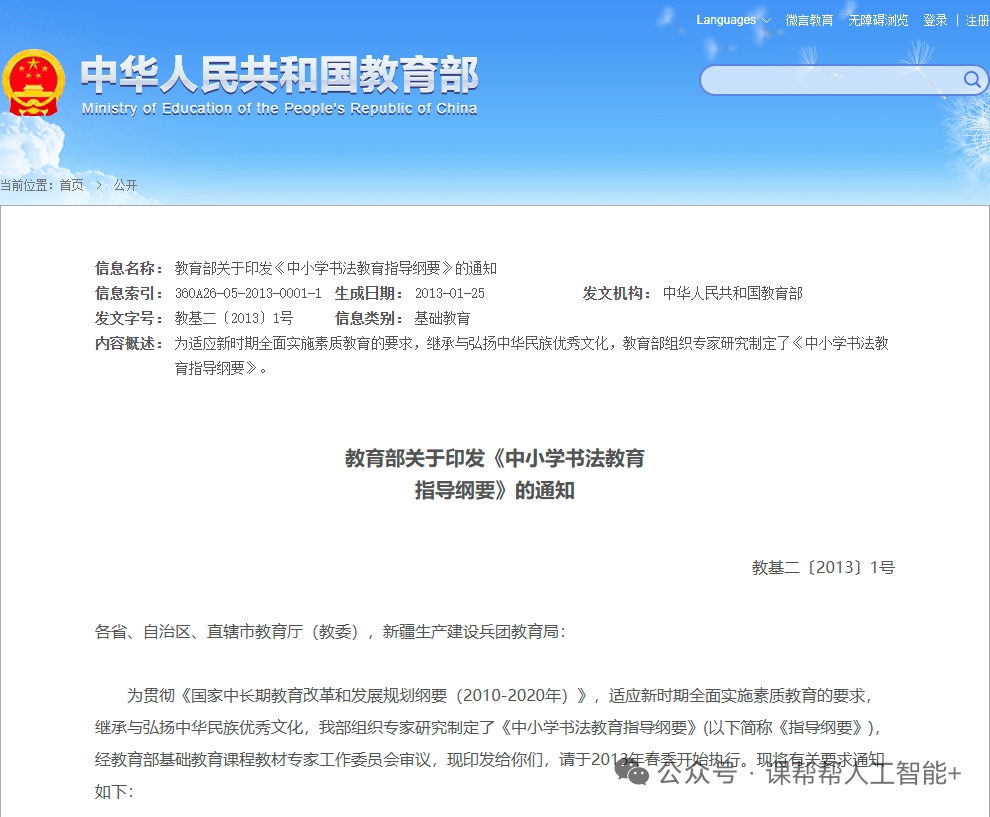Image resolution: width=990 pixels, height=817 pixels.
Task: Open the Languages dropdown
Action: [x=726, y=20]
